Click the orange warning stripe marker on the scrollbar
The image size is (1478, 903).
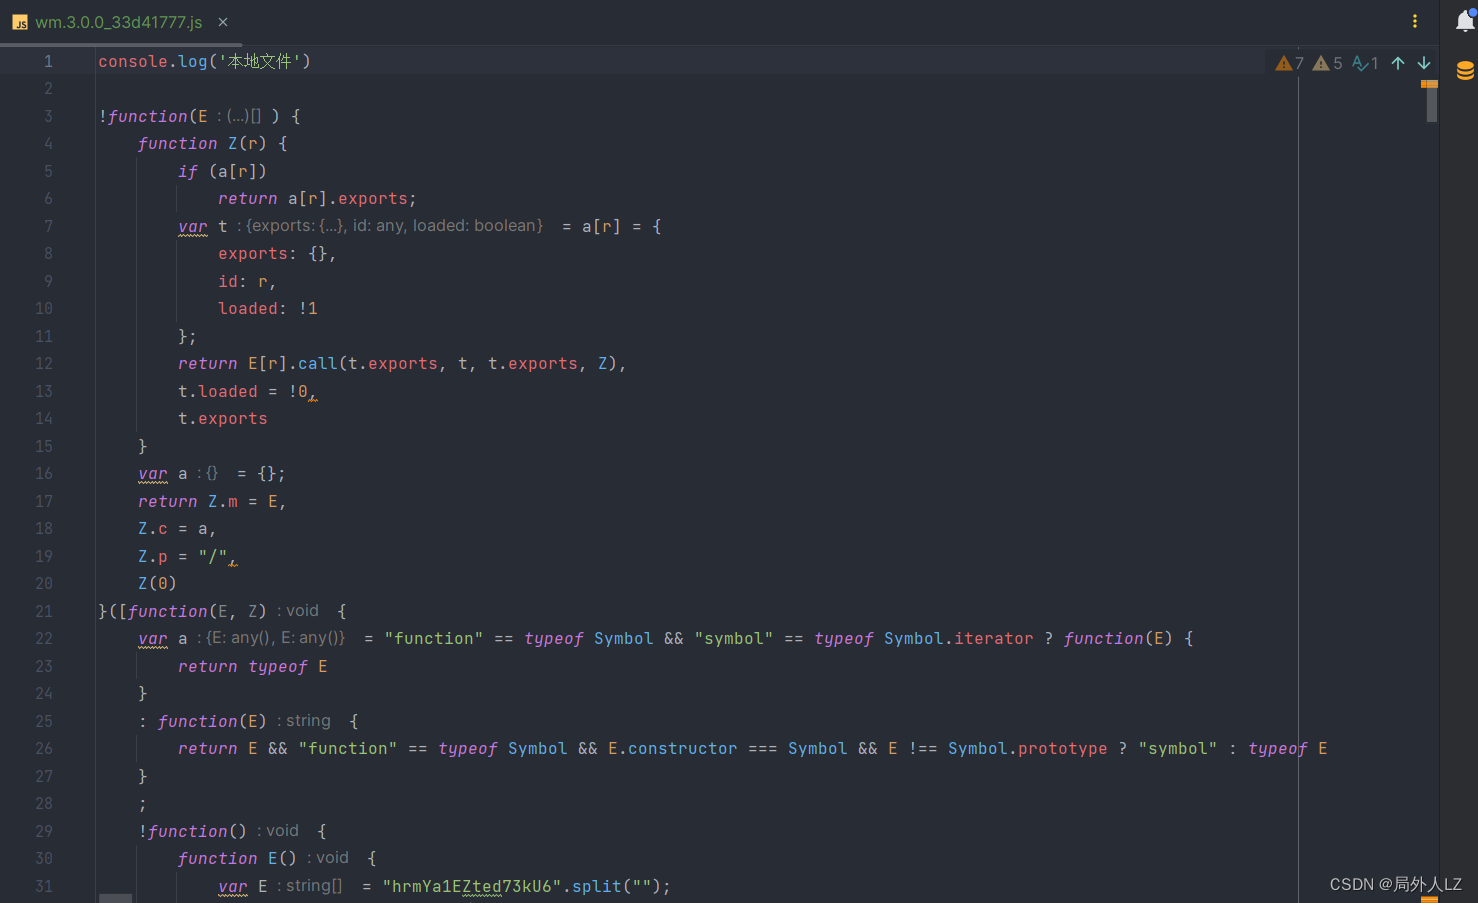(x=1429, y=84)
